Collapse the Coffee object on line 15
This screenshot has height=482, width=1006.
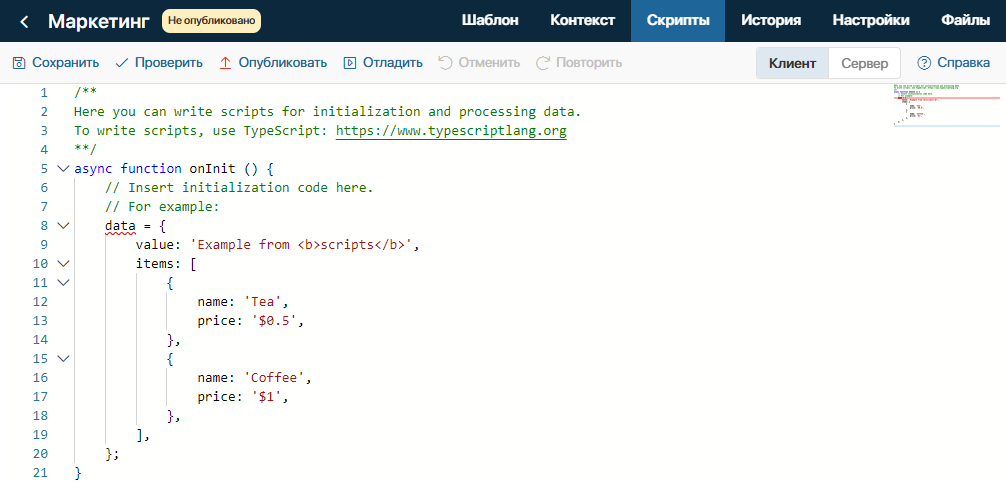coord(63,358)
